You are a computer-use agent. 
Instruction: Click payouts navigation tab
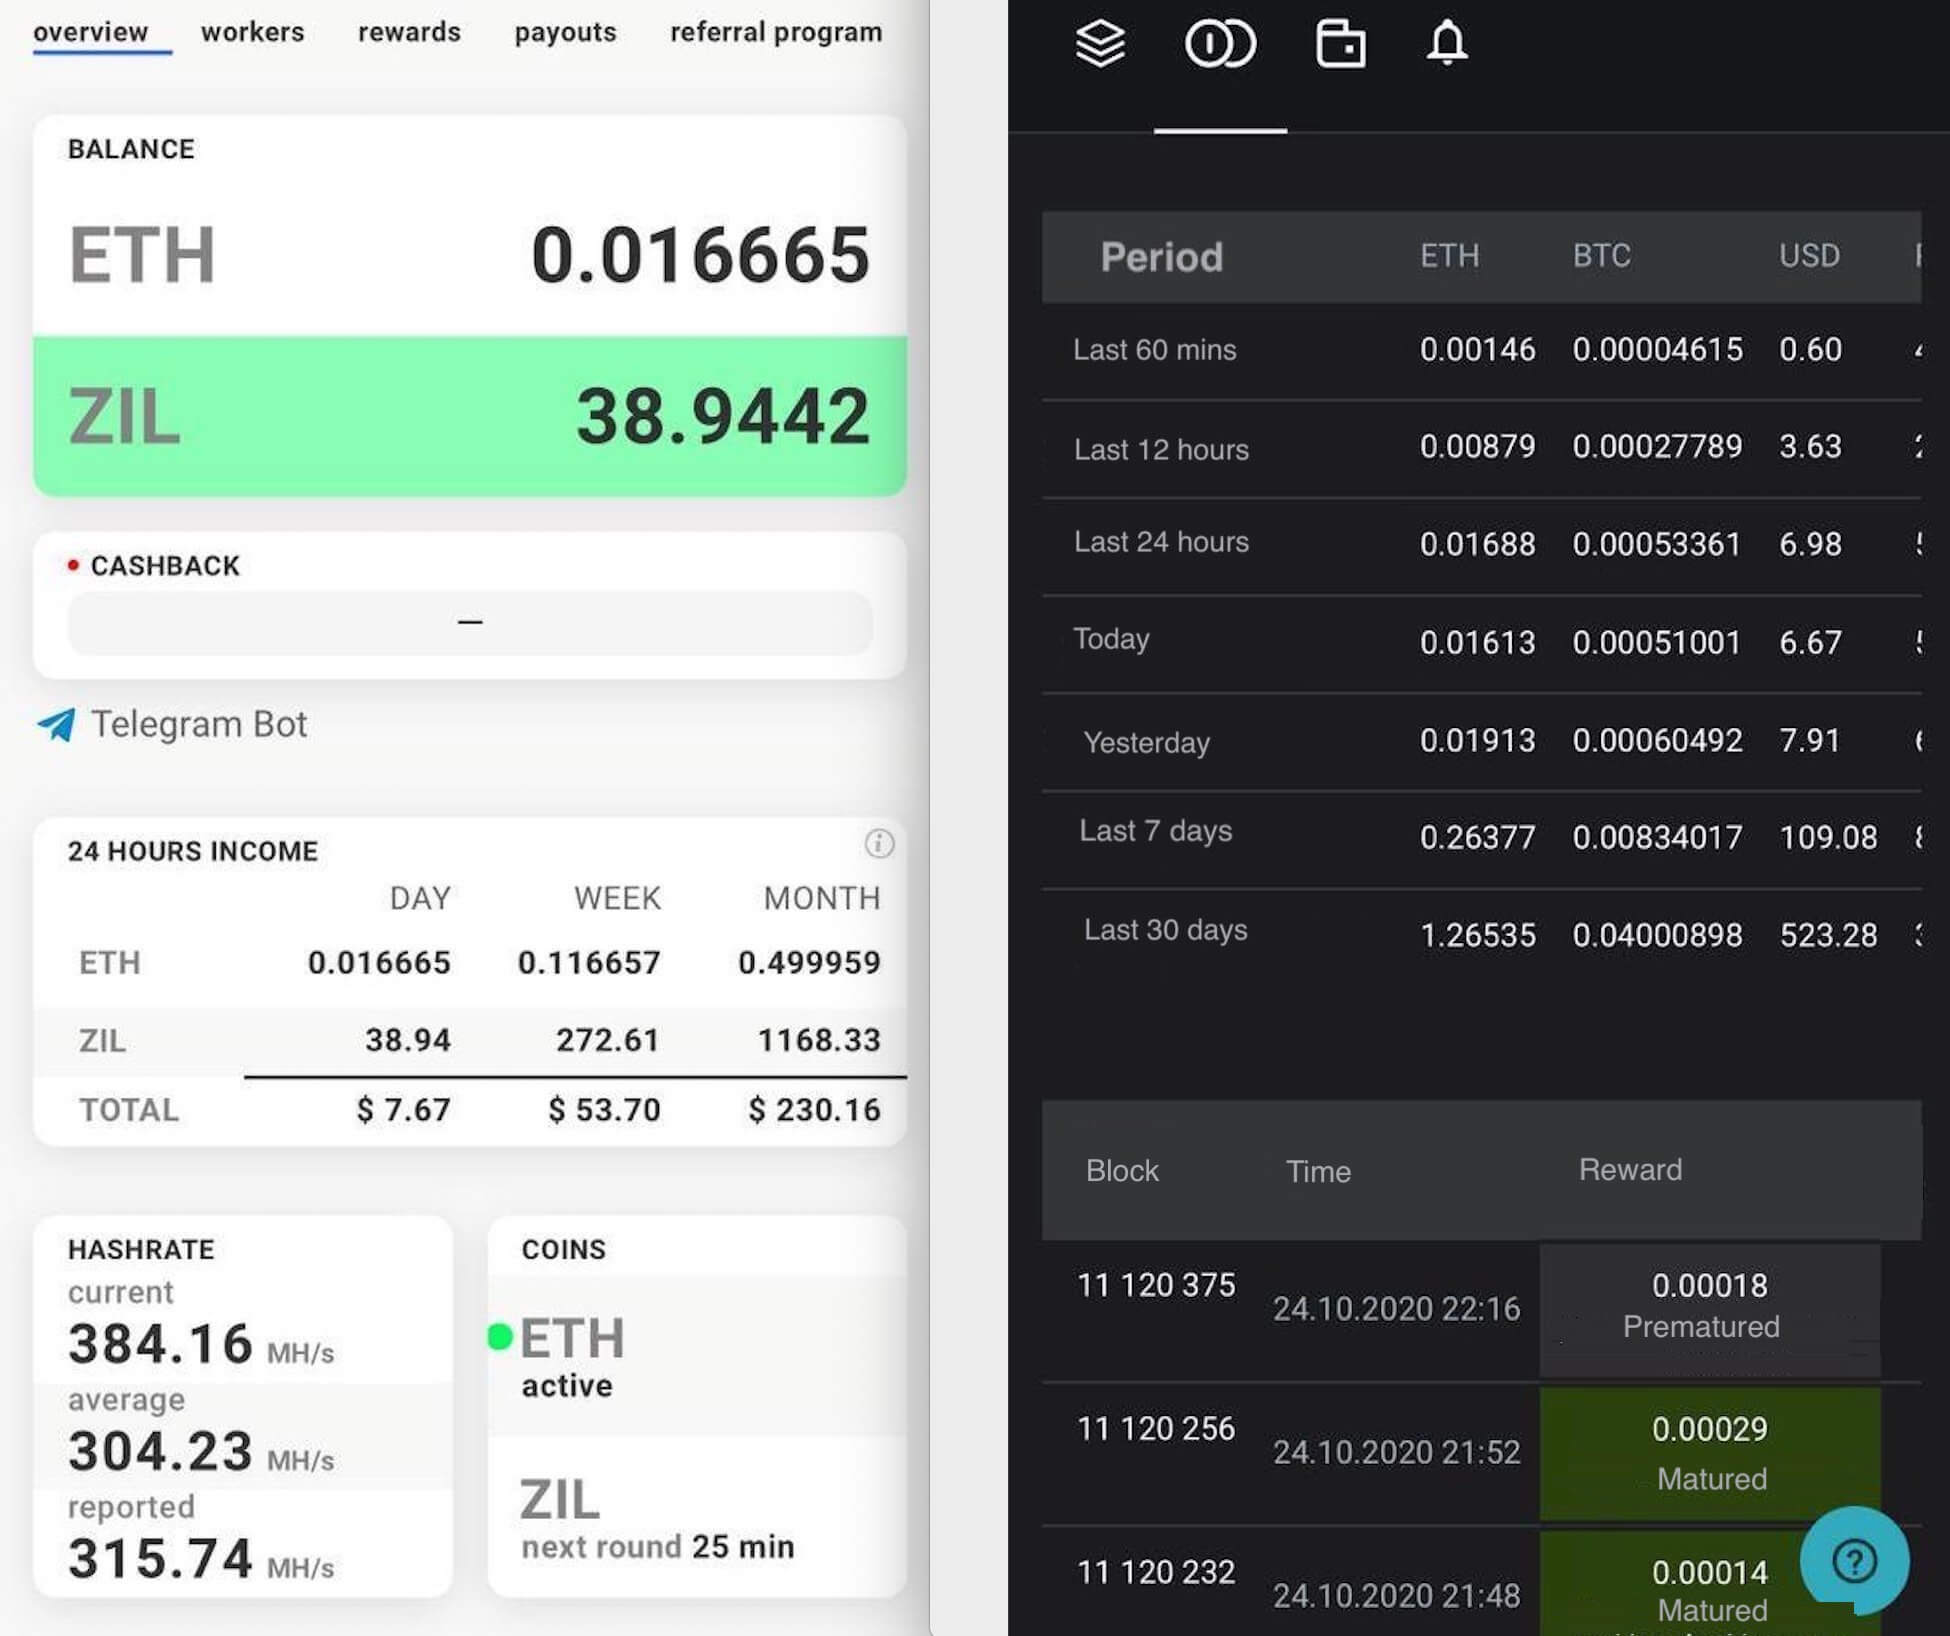point(565,29)
